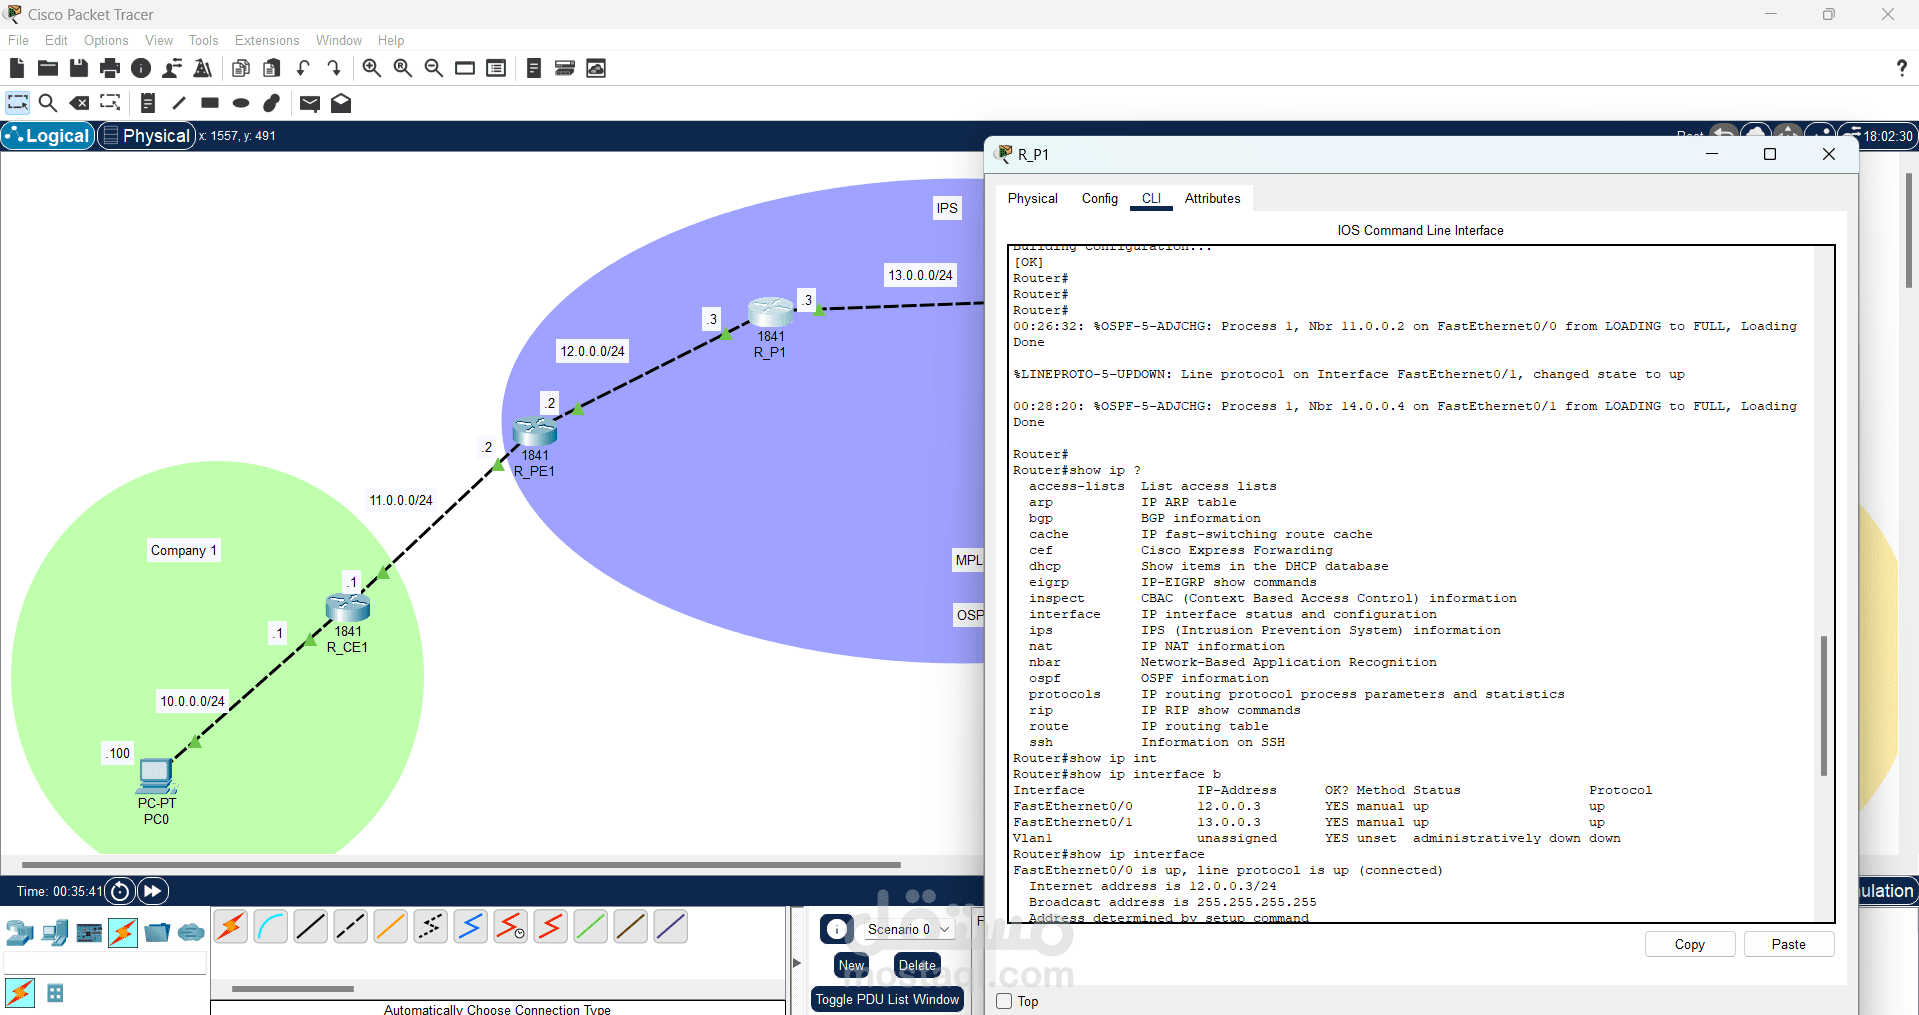This screenshot has height=1015, width=1919.
Task: Select the Draw Rectangle tool
Action: click(210, 103)
